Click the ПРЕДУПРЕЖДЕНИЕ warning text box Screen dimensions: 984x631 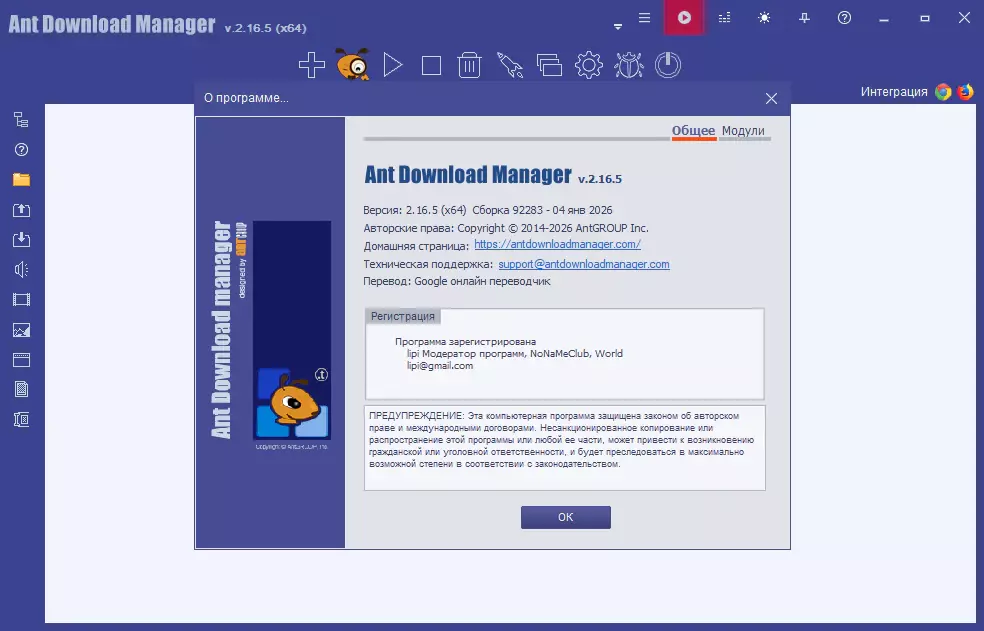[x=565, y=448]
